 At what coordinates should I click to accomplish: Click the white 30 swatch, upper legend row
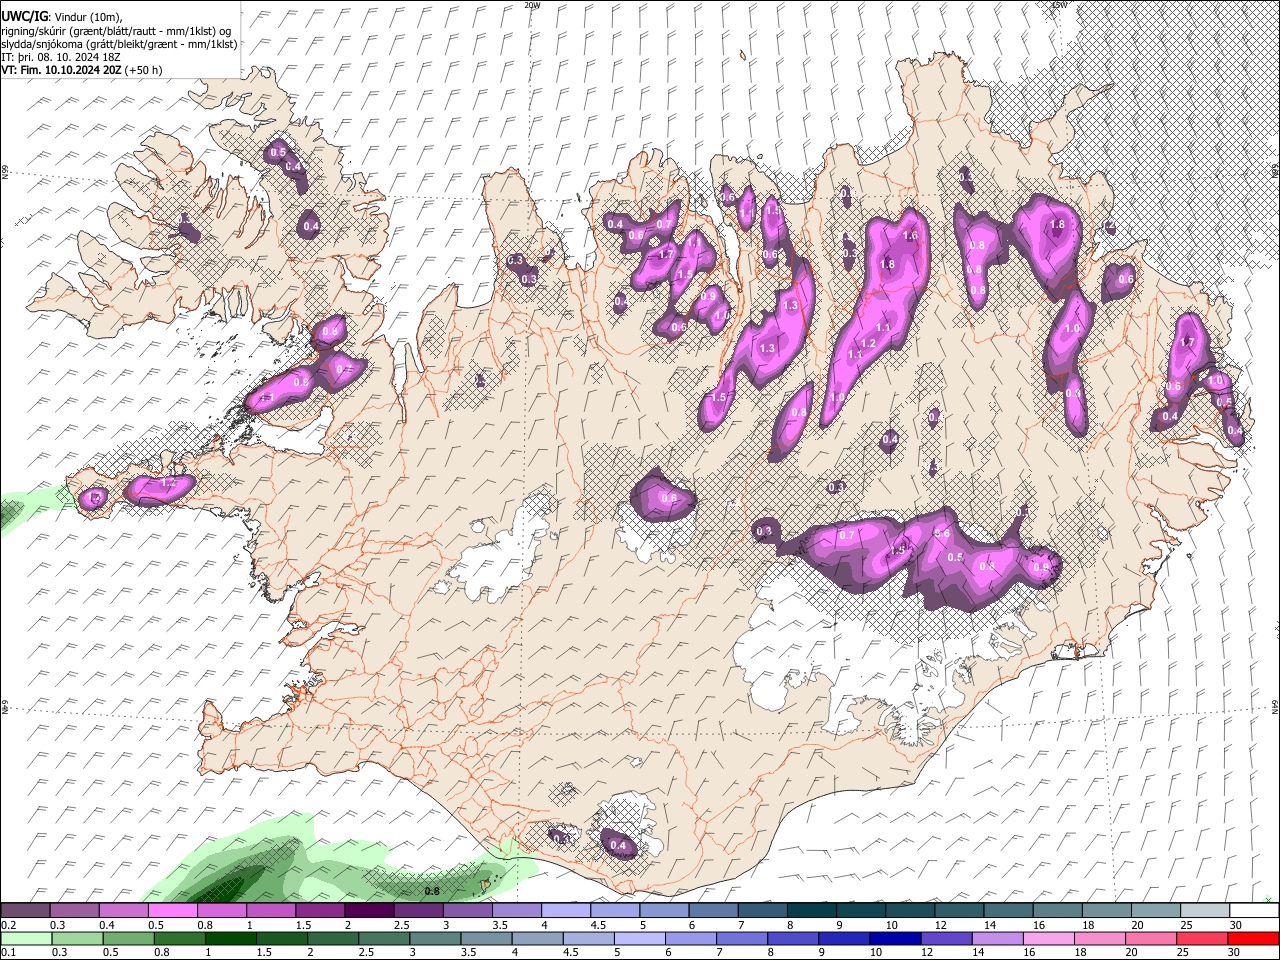tap(1254, 911)
